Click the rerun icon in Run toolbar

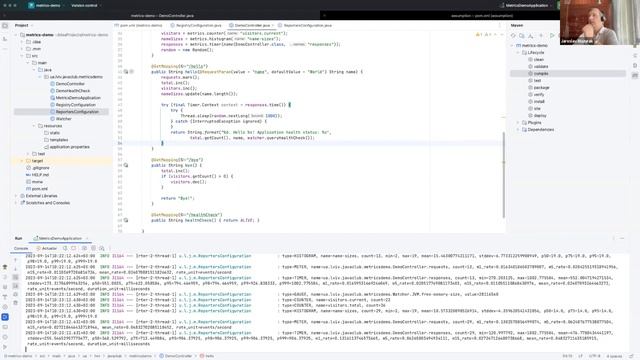tap(65, 248)
